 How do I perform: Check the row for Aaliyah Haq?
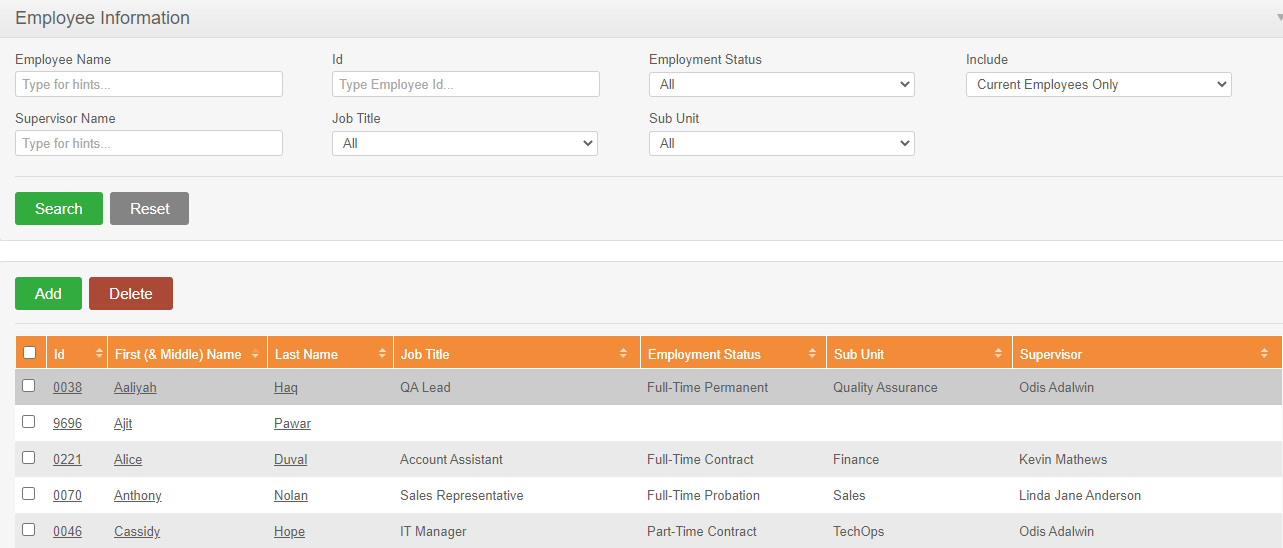tap(29, 385)
